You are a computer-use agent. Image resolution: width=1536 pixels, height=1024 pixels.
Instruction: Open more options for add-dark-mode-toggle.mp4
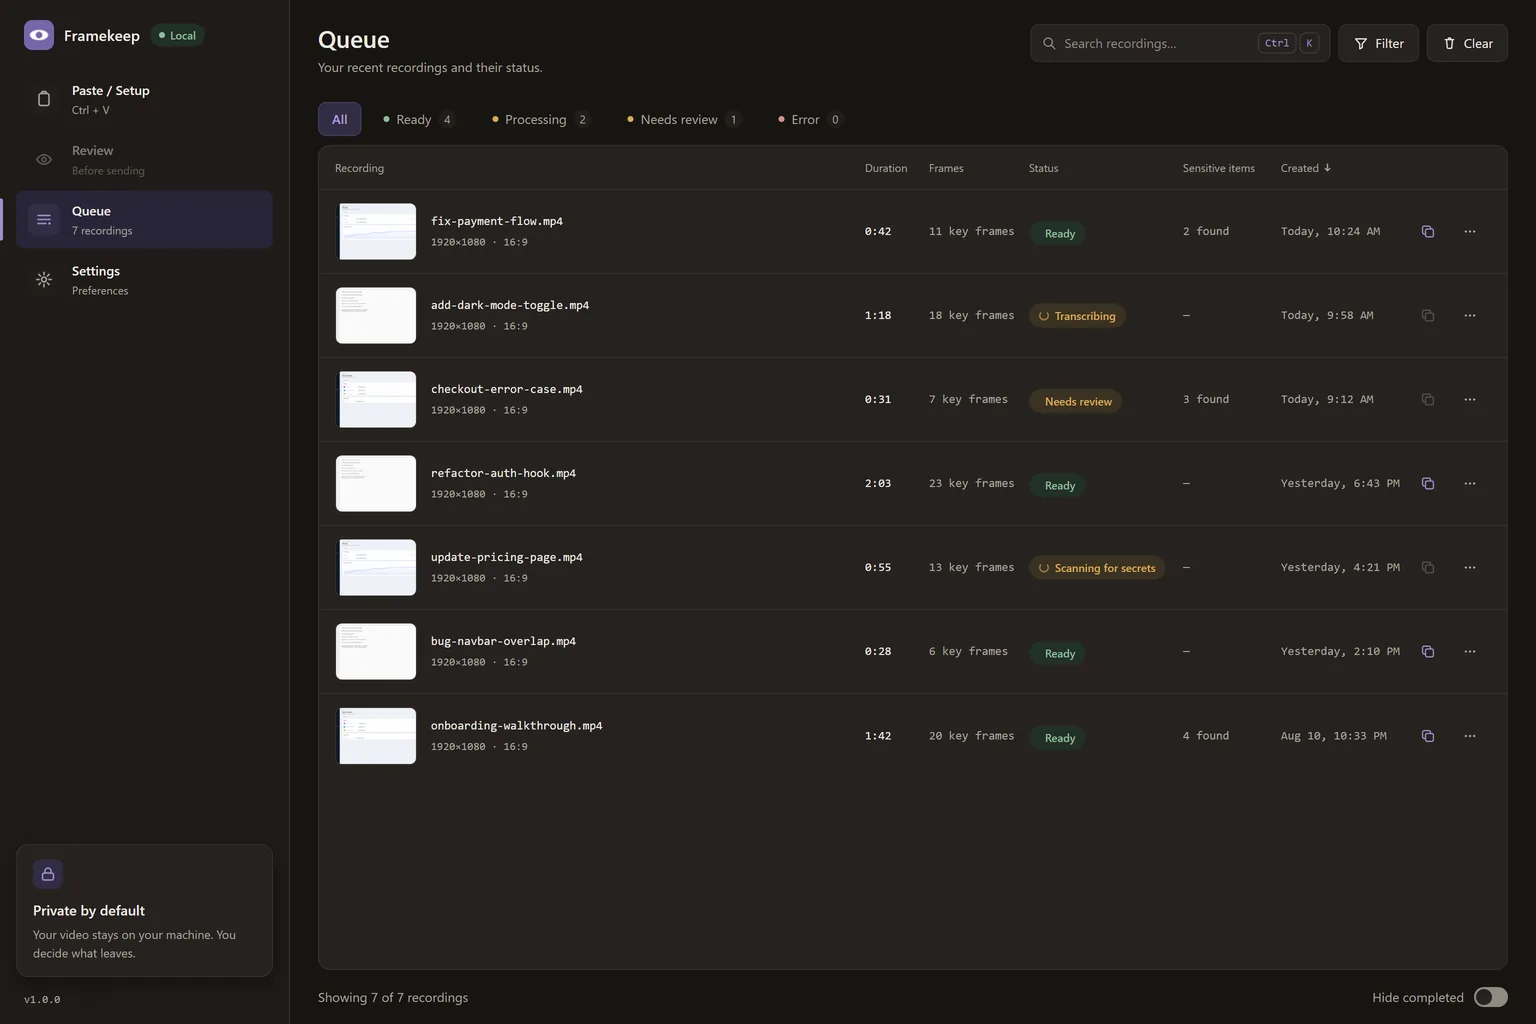pyautogui.click(x=1470, y=316)
